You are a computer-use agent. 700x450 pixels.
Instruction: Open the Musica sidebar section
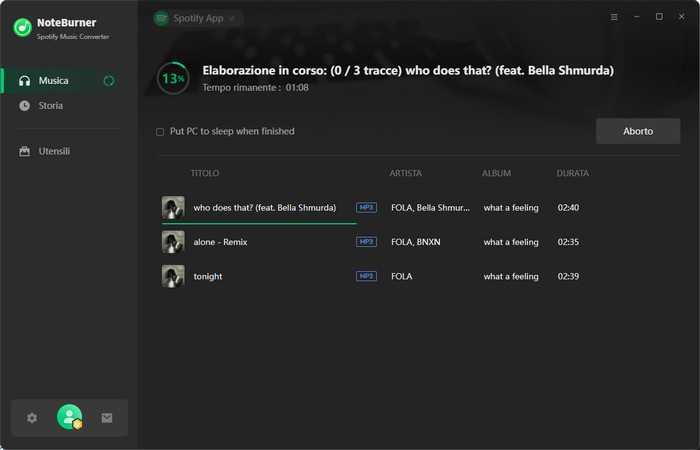tap(54, 81)
